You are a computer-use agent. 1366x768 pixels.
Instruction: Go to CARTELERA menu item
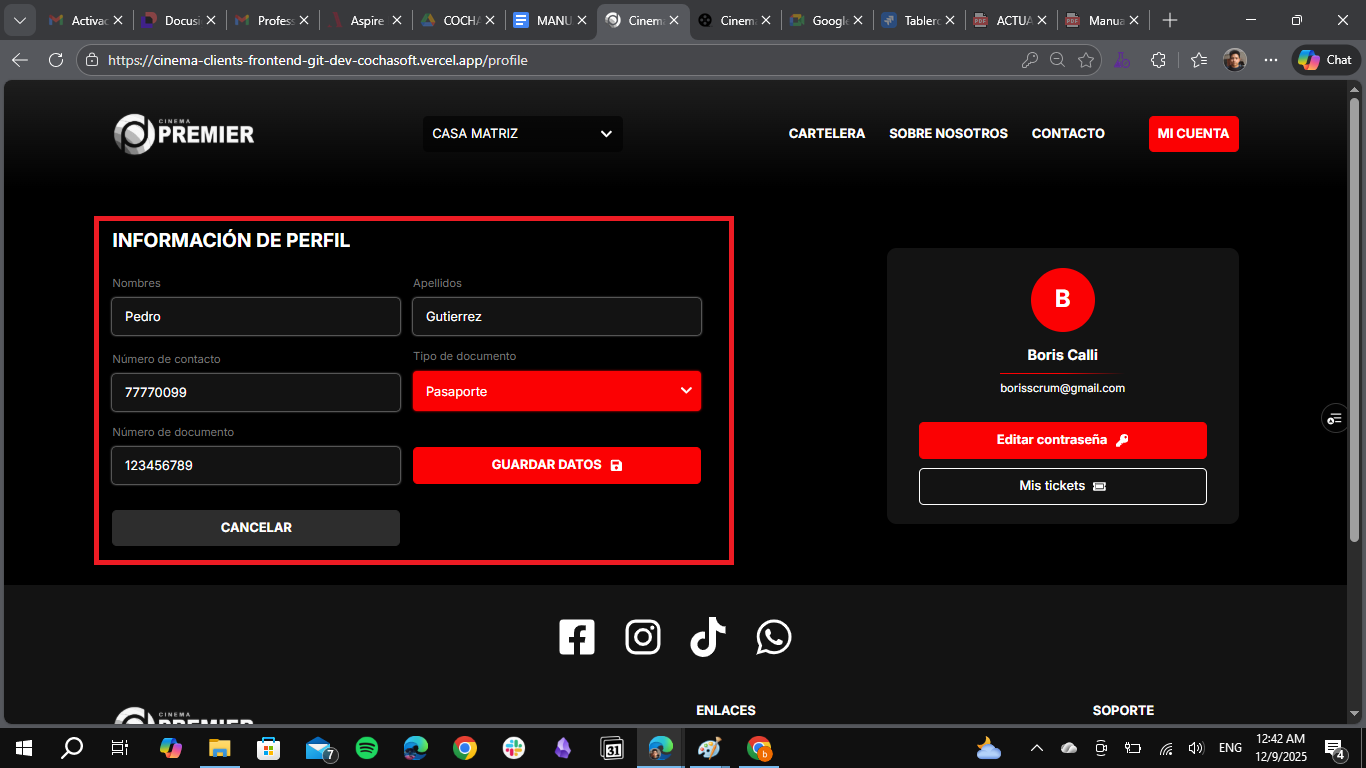click(826, 134)
